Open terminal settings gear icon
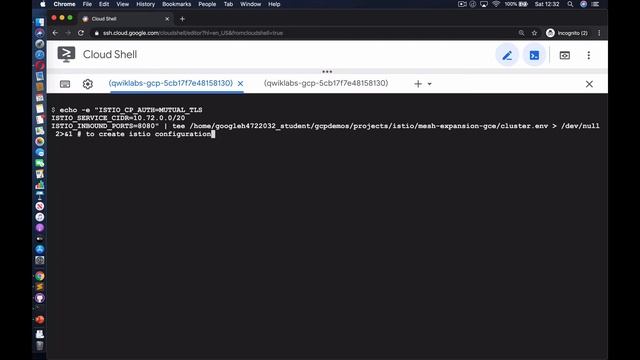The width and height of the screenshot is (640, 360). (x=88, y=84)
